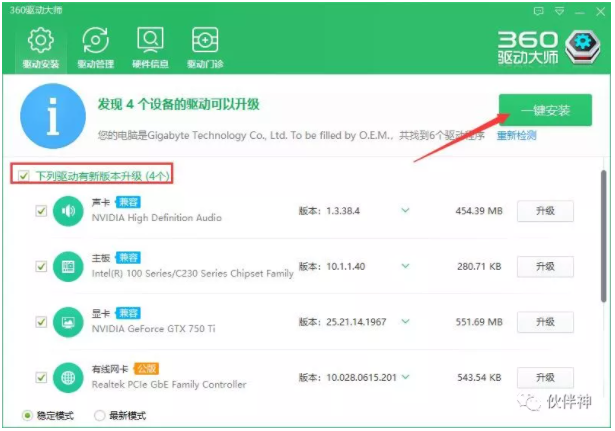Click the driver list vertical scrollbar
Image resolution: width=615 pixels, height=431 pixels.
coord(604,236)
